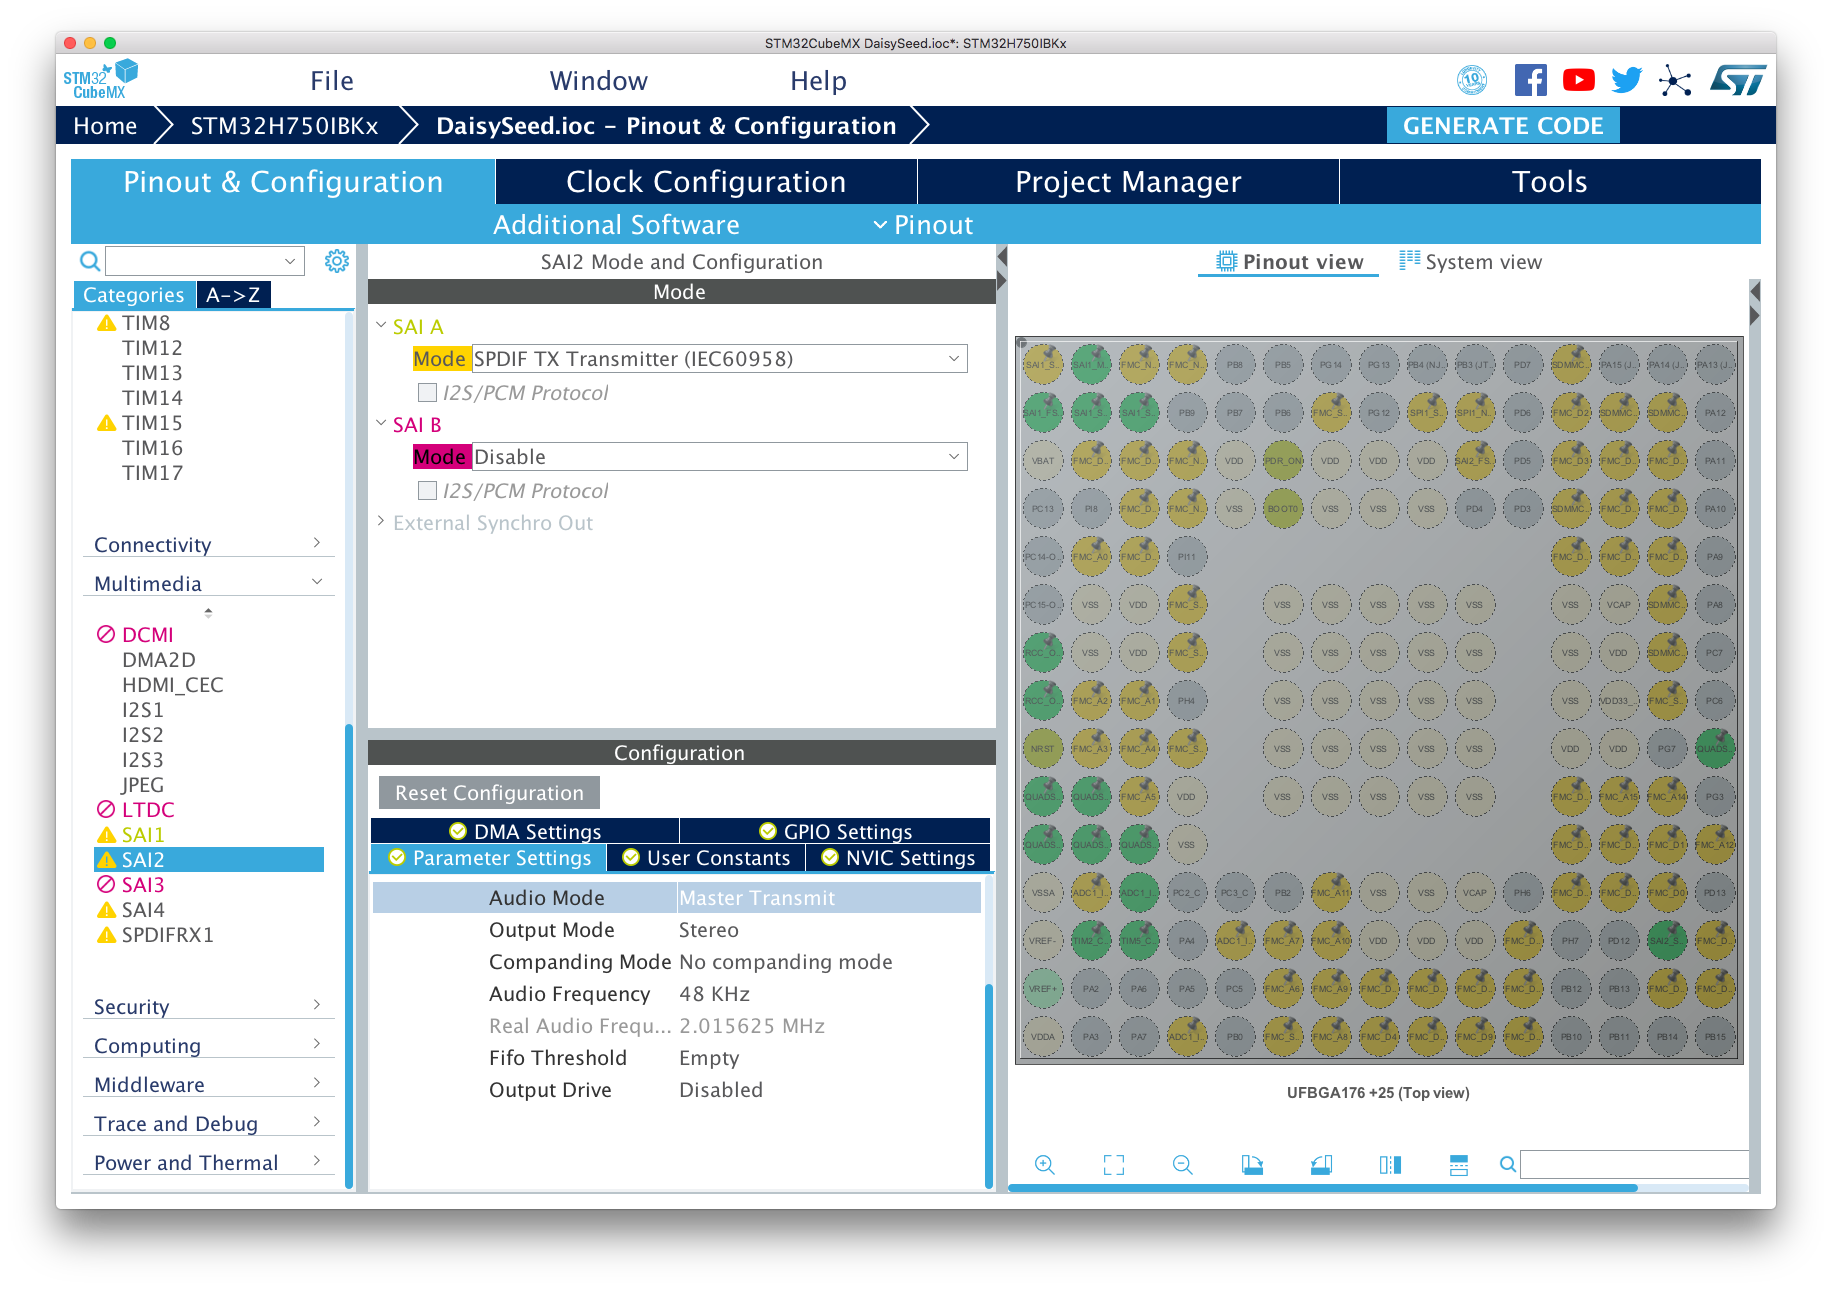The image size is (1832, 1289).
Task: Open the SAI B Mode dropdown
Action: point(718,457)
